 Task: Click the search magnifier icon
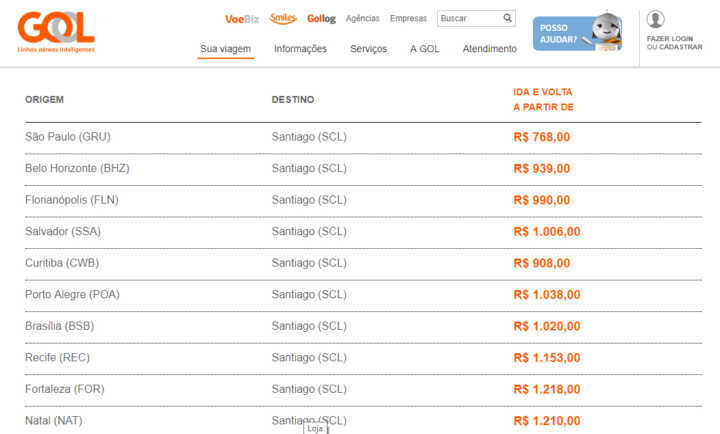(508, 18)
